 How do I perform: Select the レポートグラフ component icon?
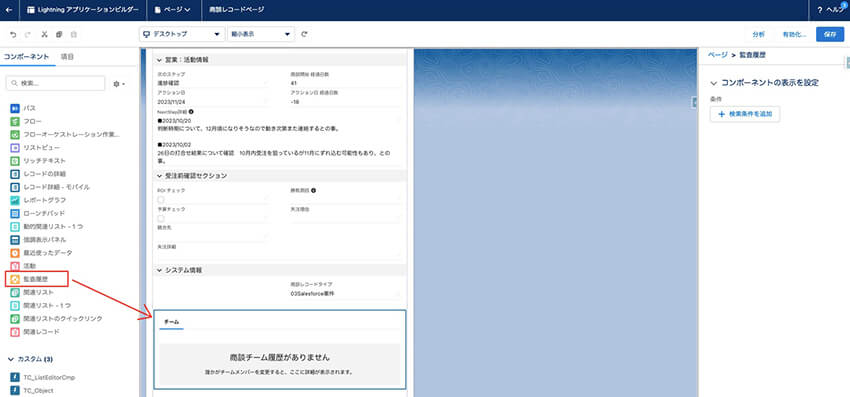click(x=15, y=200)
